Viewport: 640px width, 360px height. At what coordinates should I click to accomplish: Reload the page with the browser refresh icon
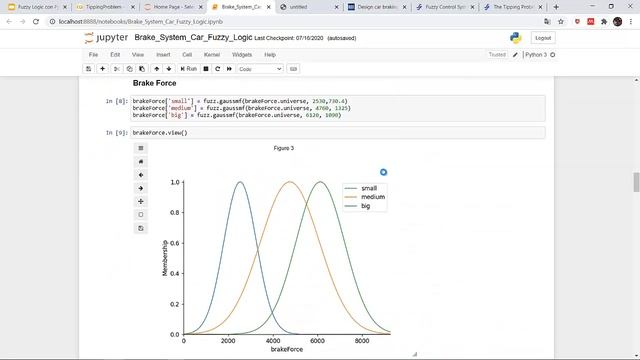click(36, 22)
